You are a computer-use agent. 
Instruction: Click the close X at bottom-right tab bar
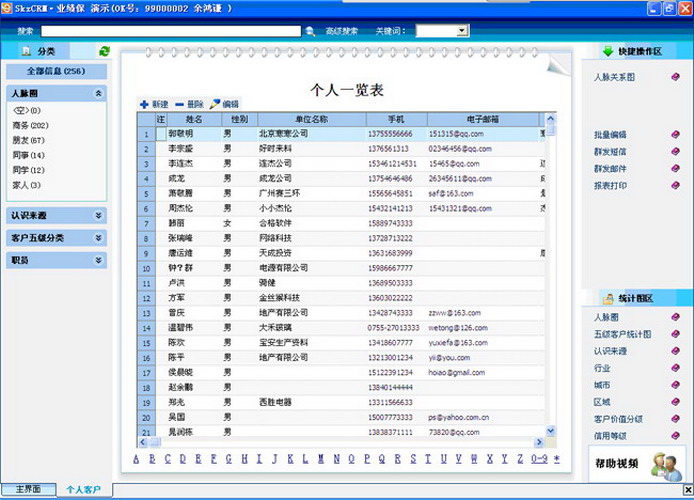(688, 489)
